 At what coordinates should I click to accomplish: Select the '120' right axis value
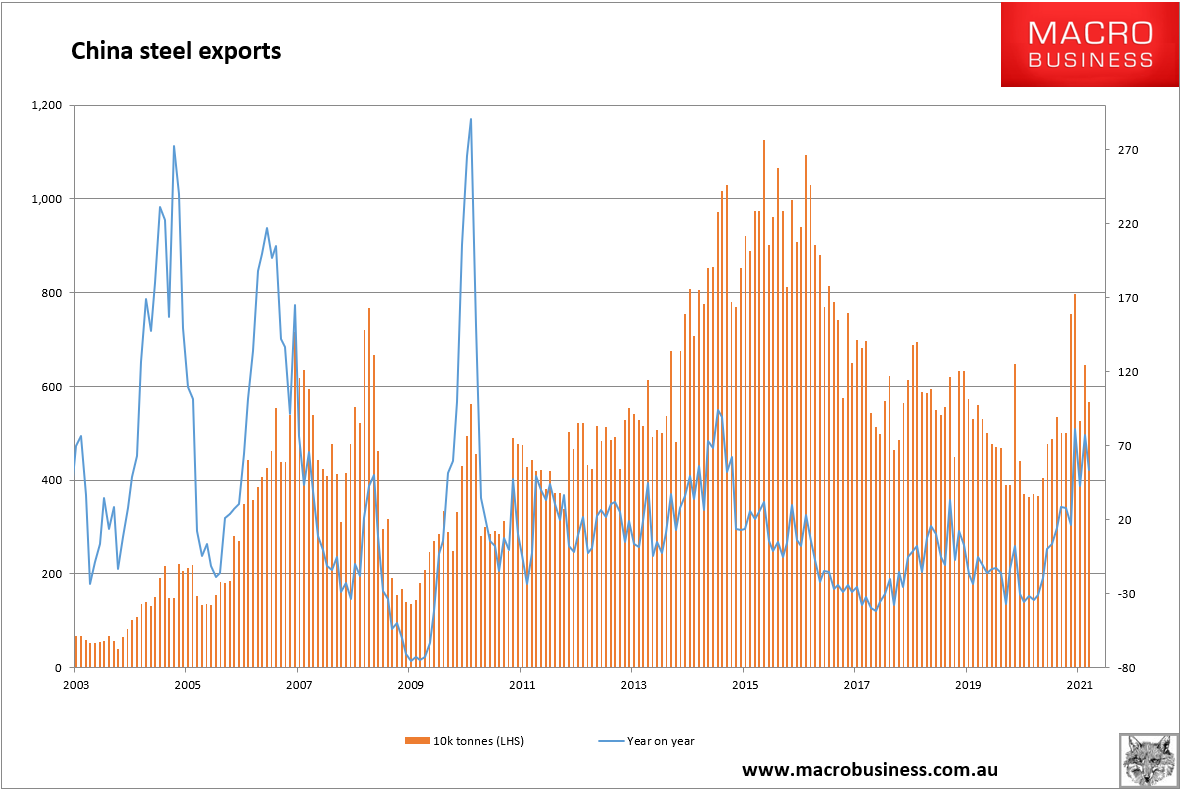coord(1128,372)
